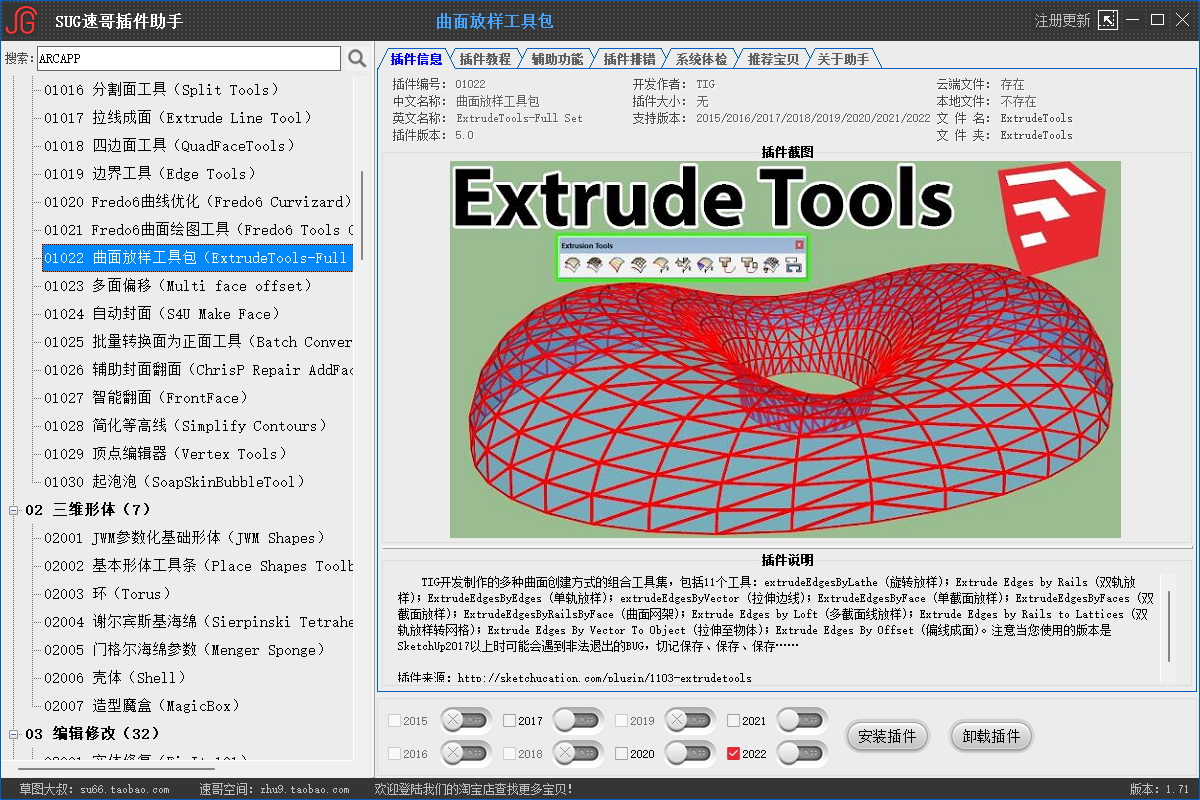Select 01020 Fredo6曲线优化 (Curvizard)
1200x800 pixels.
[x=197, y=202]
